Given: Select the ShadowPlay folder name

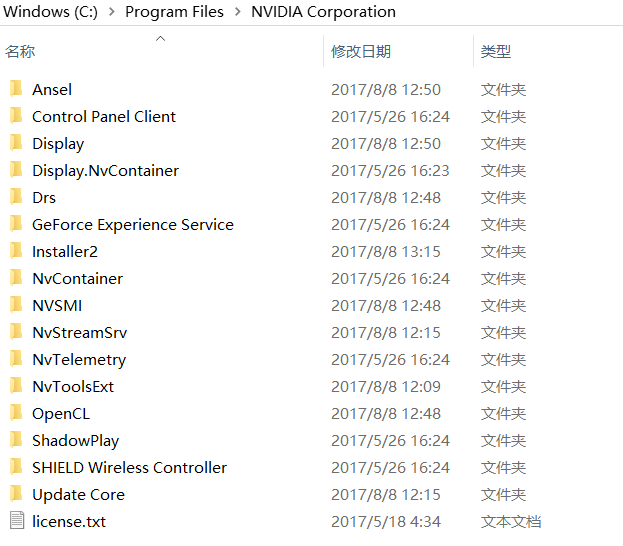Looking at the screenshot, I should click(x=75, y=441).
